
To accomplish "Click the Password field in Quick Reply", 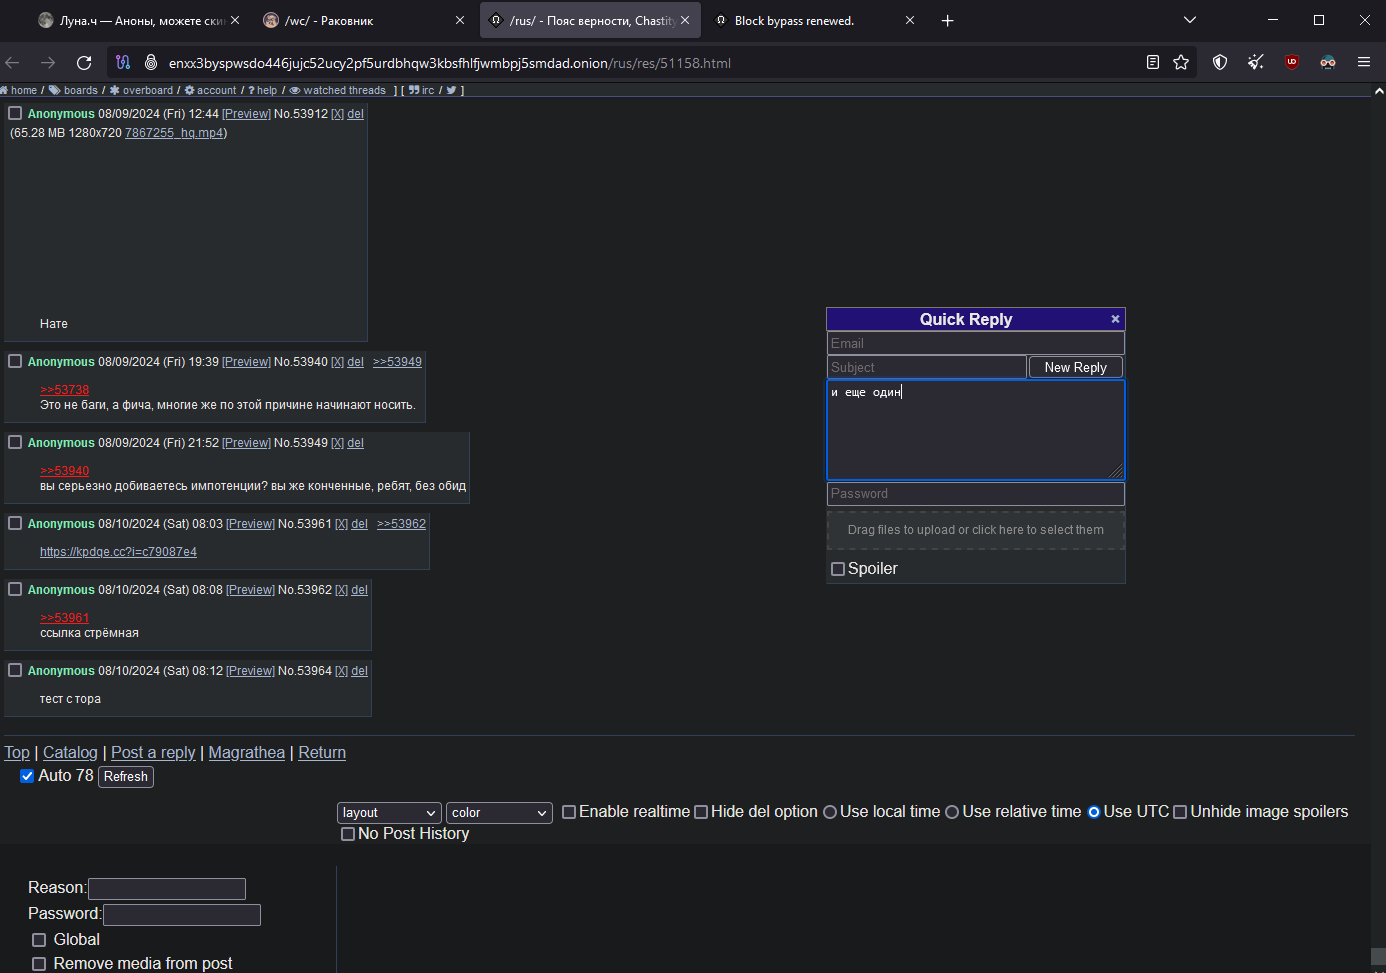I will pos(976,494).
